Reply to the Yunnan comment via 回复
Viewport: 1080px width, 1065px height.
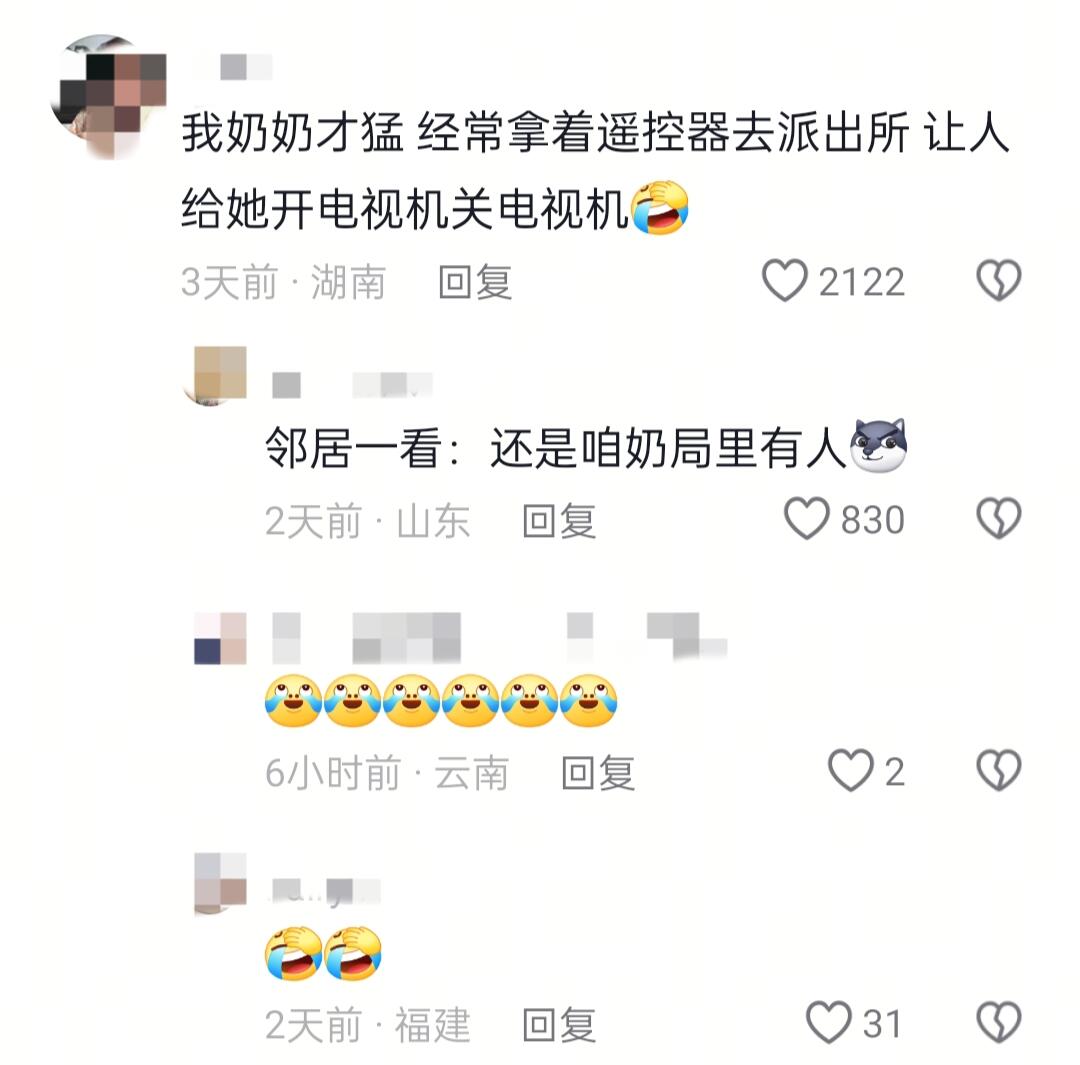(598, 773)
